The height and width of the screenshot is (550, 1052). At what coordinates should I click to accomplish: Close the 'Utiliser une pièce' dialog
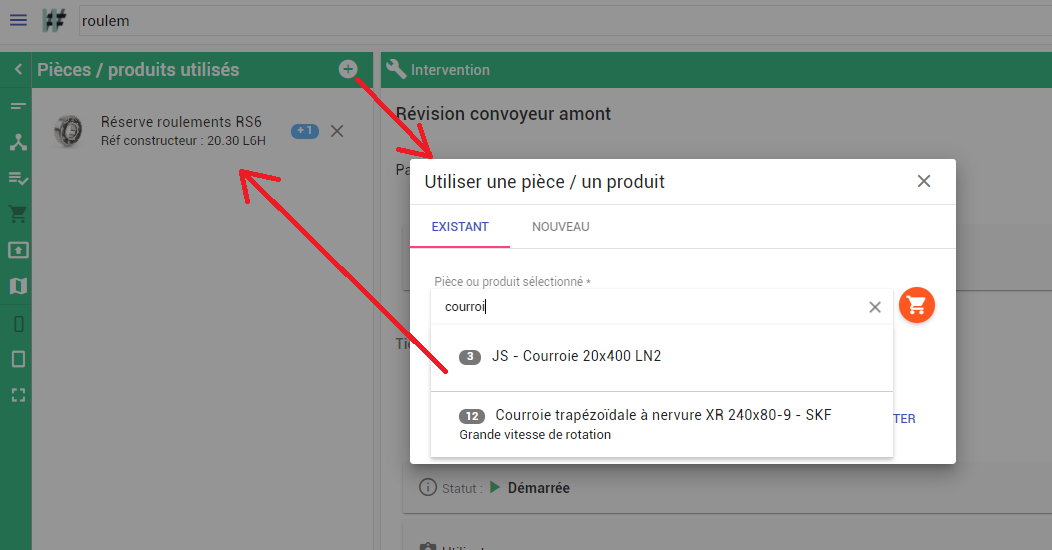924,181
